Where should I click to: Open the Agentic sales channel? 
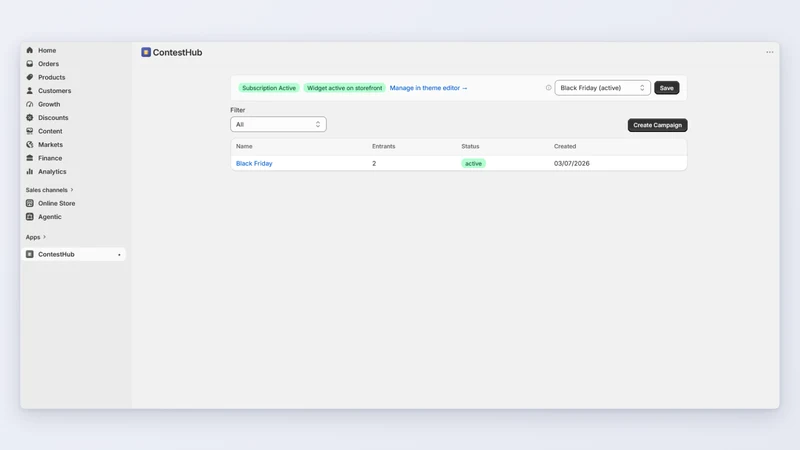pos(49,216)
